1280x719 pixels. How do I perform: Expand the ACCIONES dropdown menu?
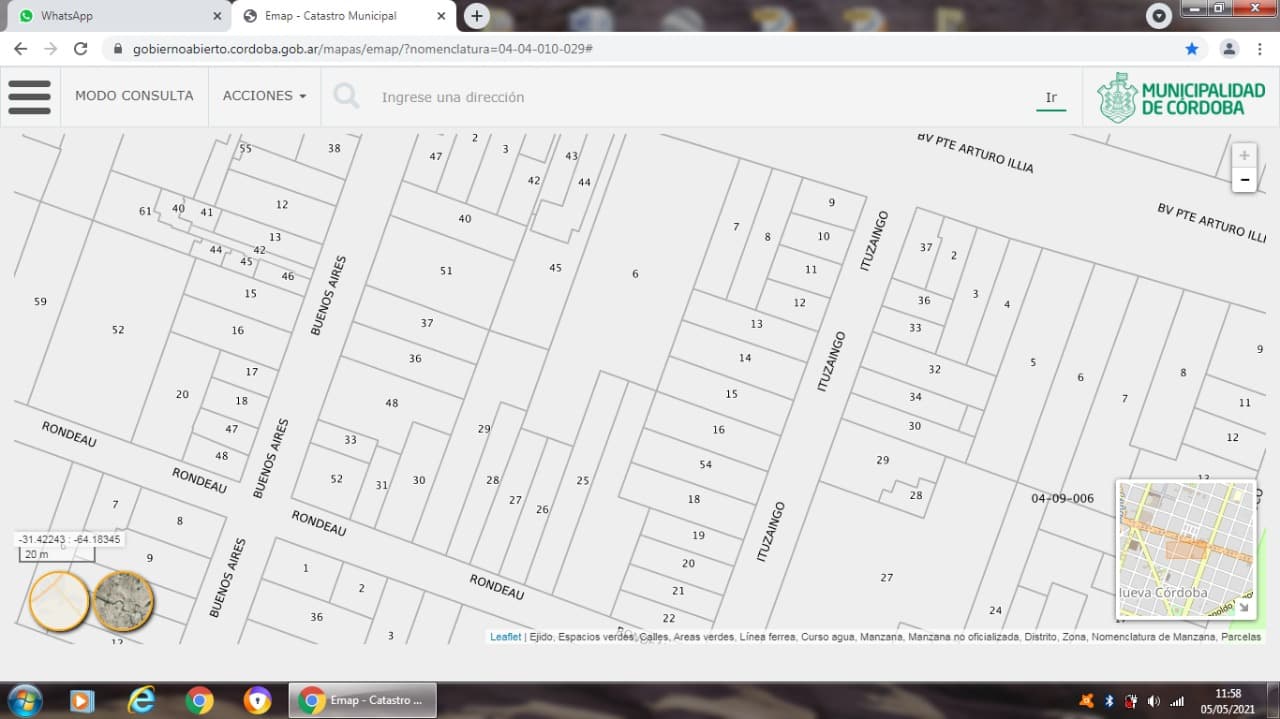pyautogui.click(x=264, y=96)
